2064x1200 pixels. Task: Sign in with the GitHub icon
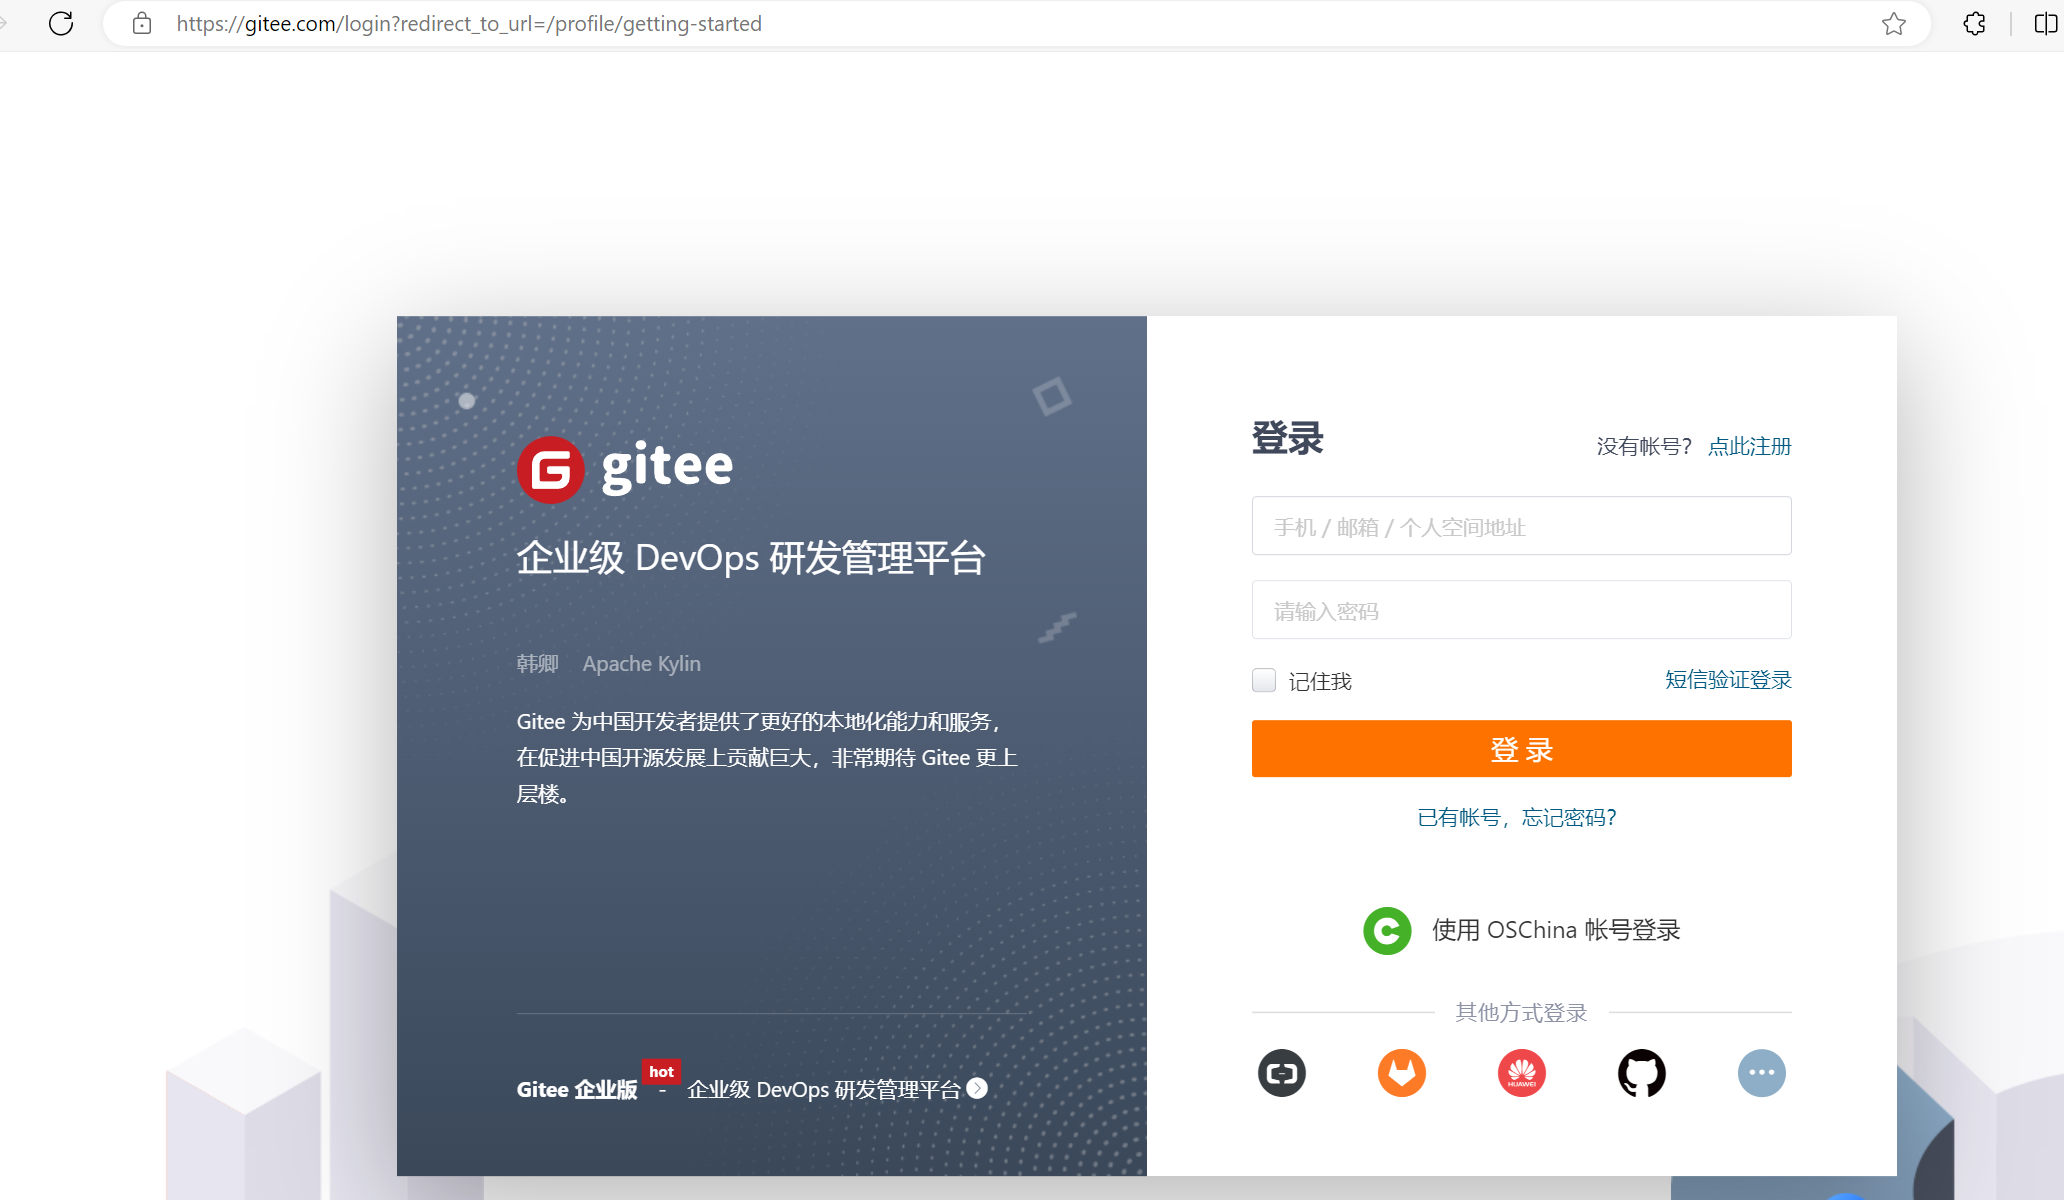pos(1642,1073)
